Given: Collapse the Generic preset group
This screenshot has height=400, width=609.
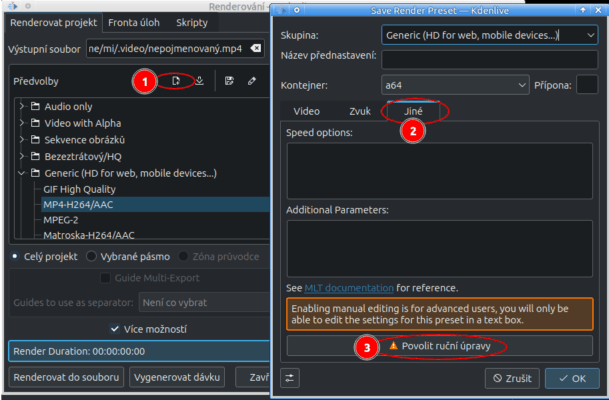Looking at the screenshot, I should (23, 173).
